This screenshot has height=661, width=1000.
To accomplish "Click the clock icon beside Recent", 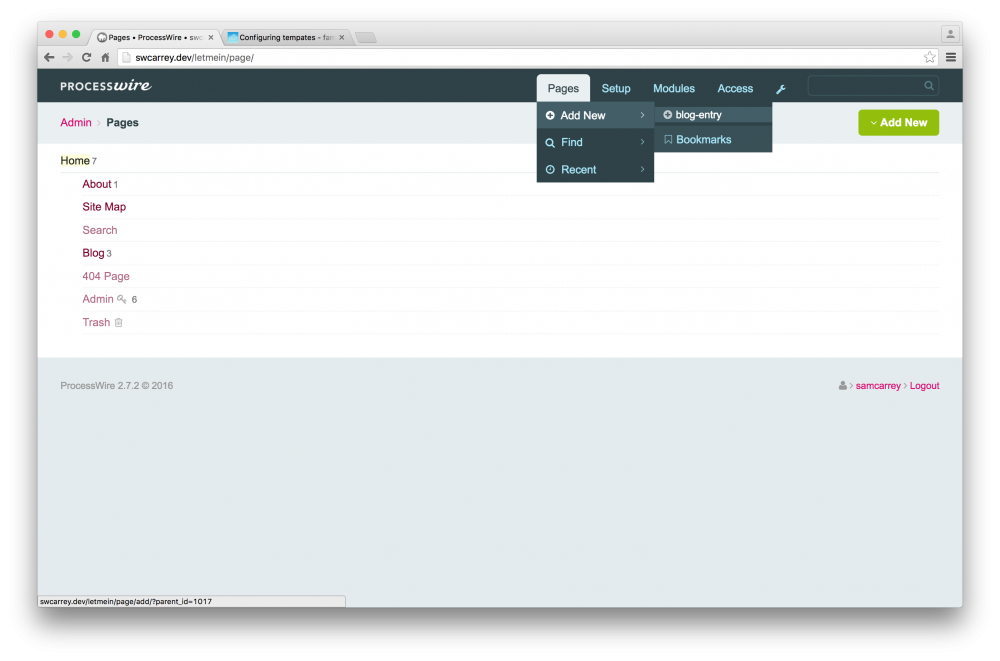I will pos(550,169).
